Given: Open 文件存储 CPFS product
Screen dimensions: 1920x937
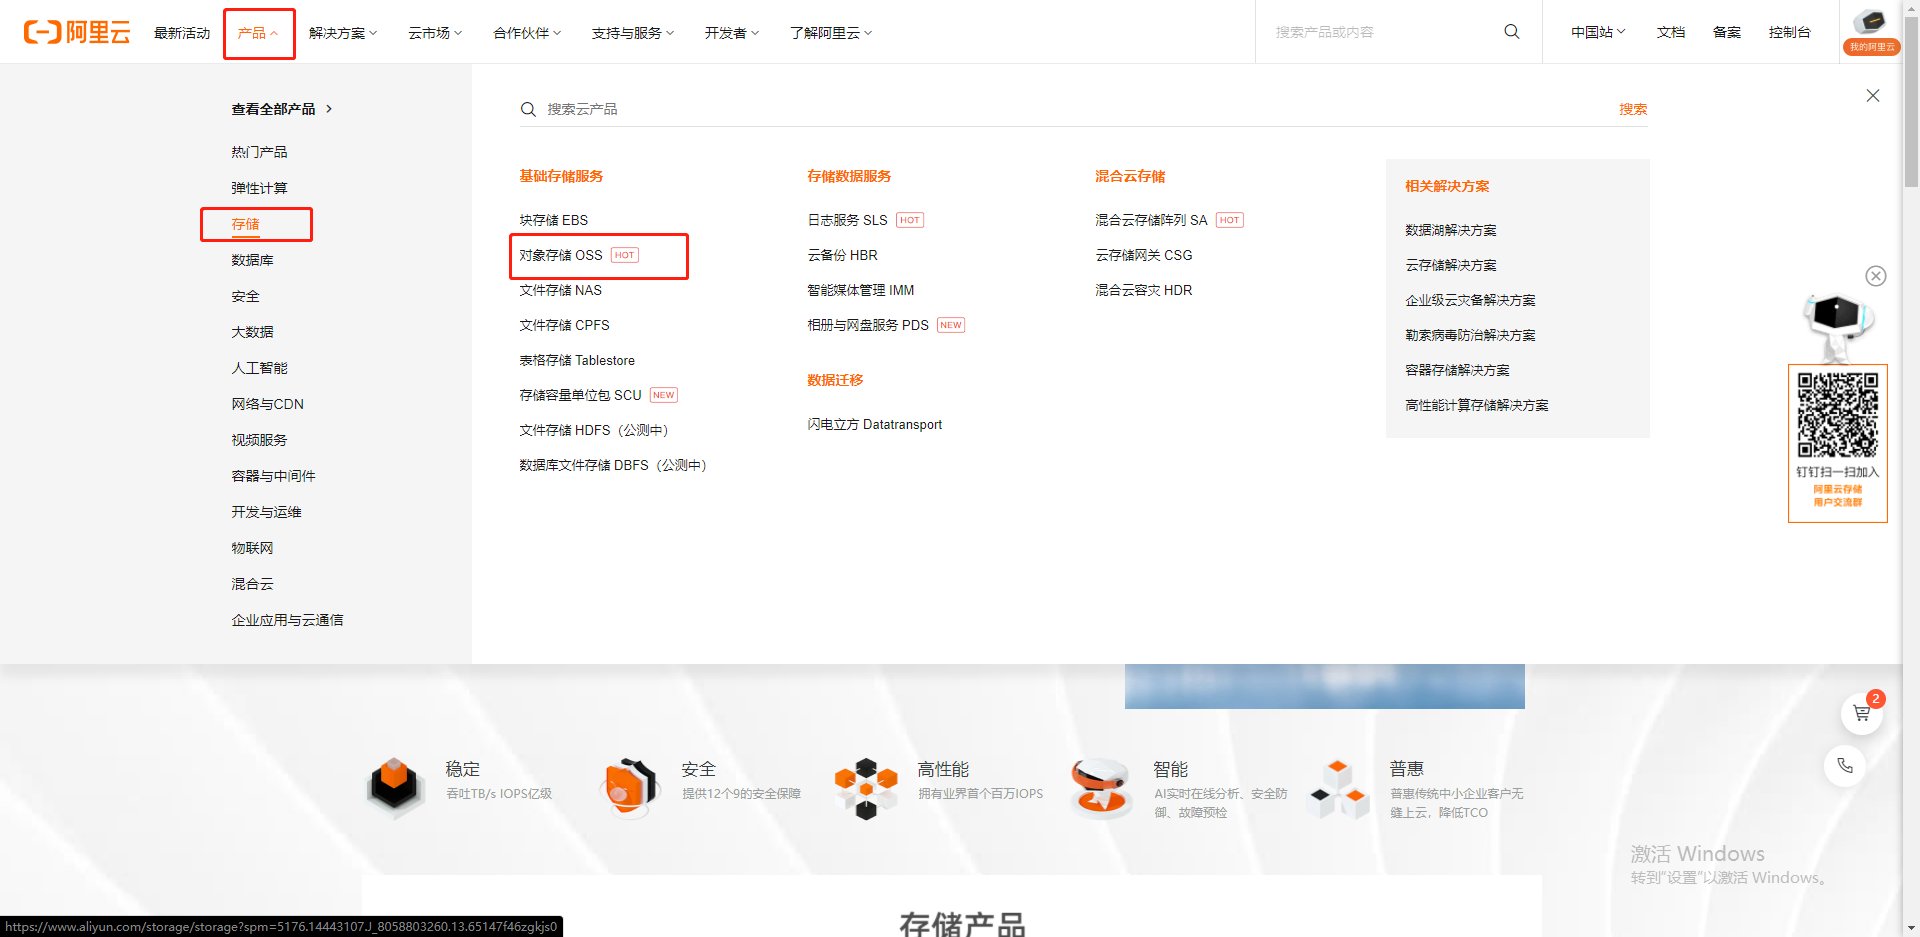Looking at the screenshot, I should click(564, 325).
